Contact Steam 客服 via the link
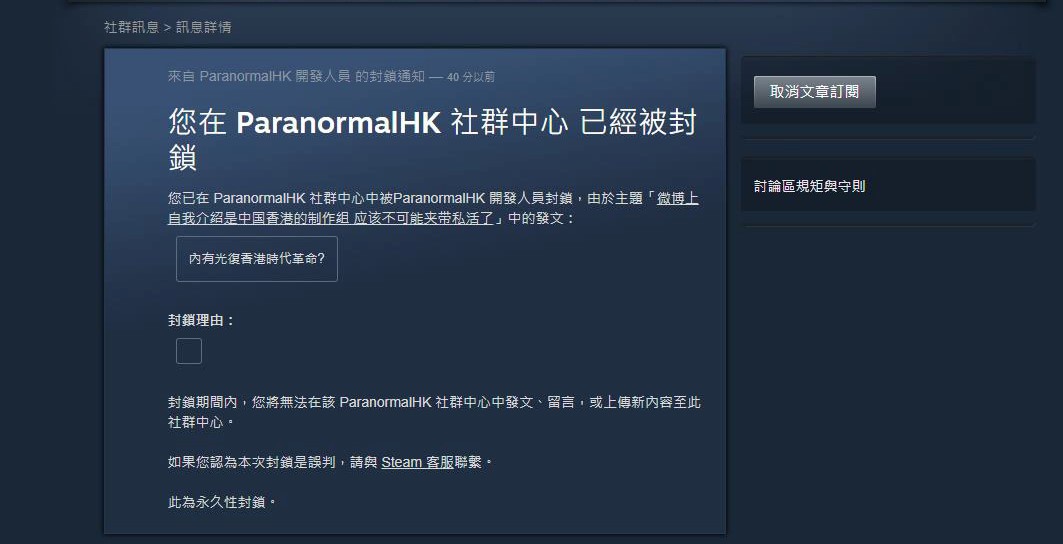The image size is (1063, 544). [418, 462]
